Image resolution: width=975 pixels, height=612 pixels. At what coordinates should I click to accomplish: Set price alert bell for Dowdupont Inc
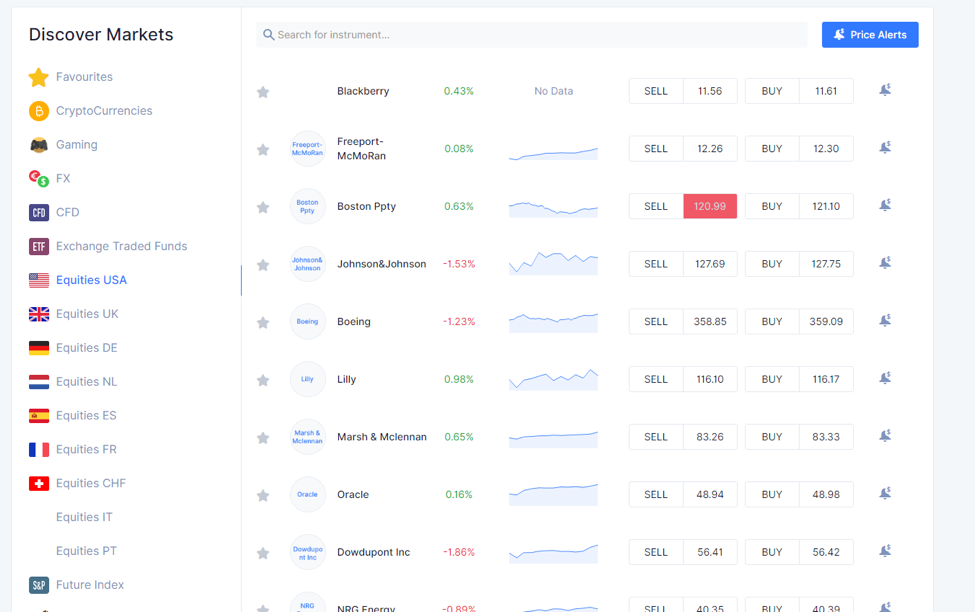(885, 551)
